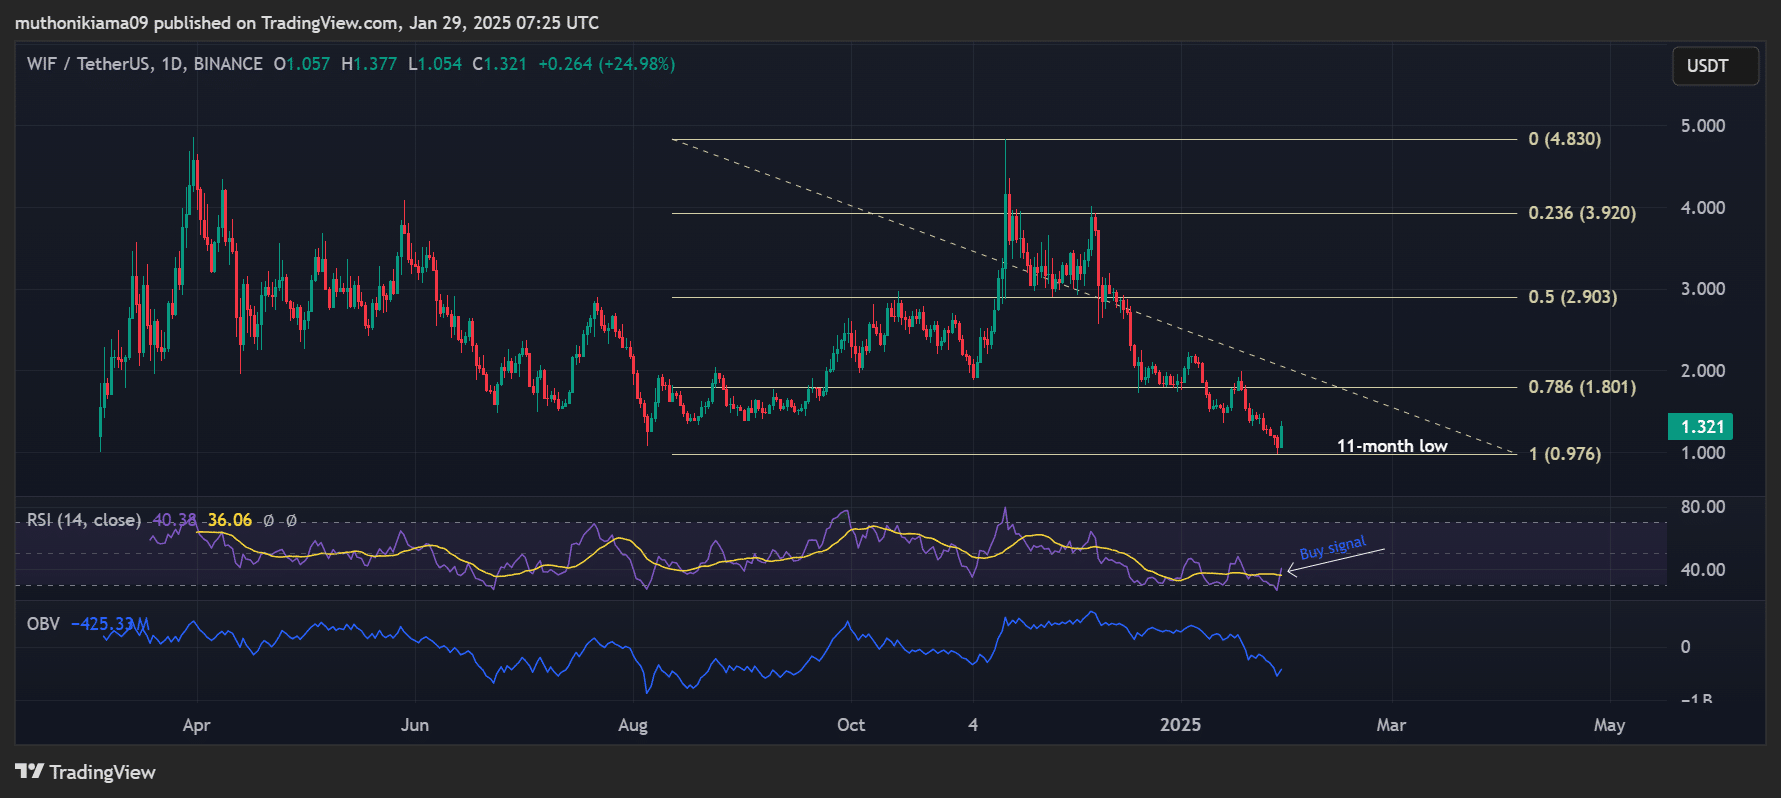The image size is (1781, 798).
Task: Select the OBV indicator label
Action: [43, 624]
